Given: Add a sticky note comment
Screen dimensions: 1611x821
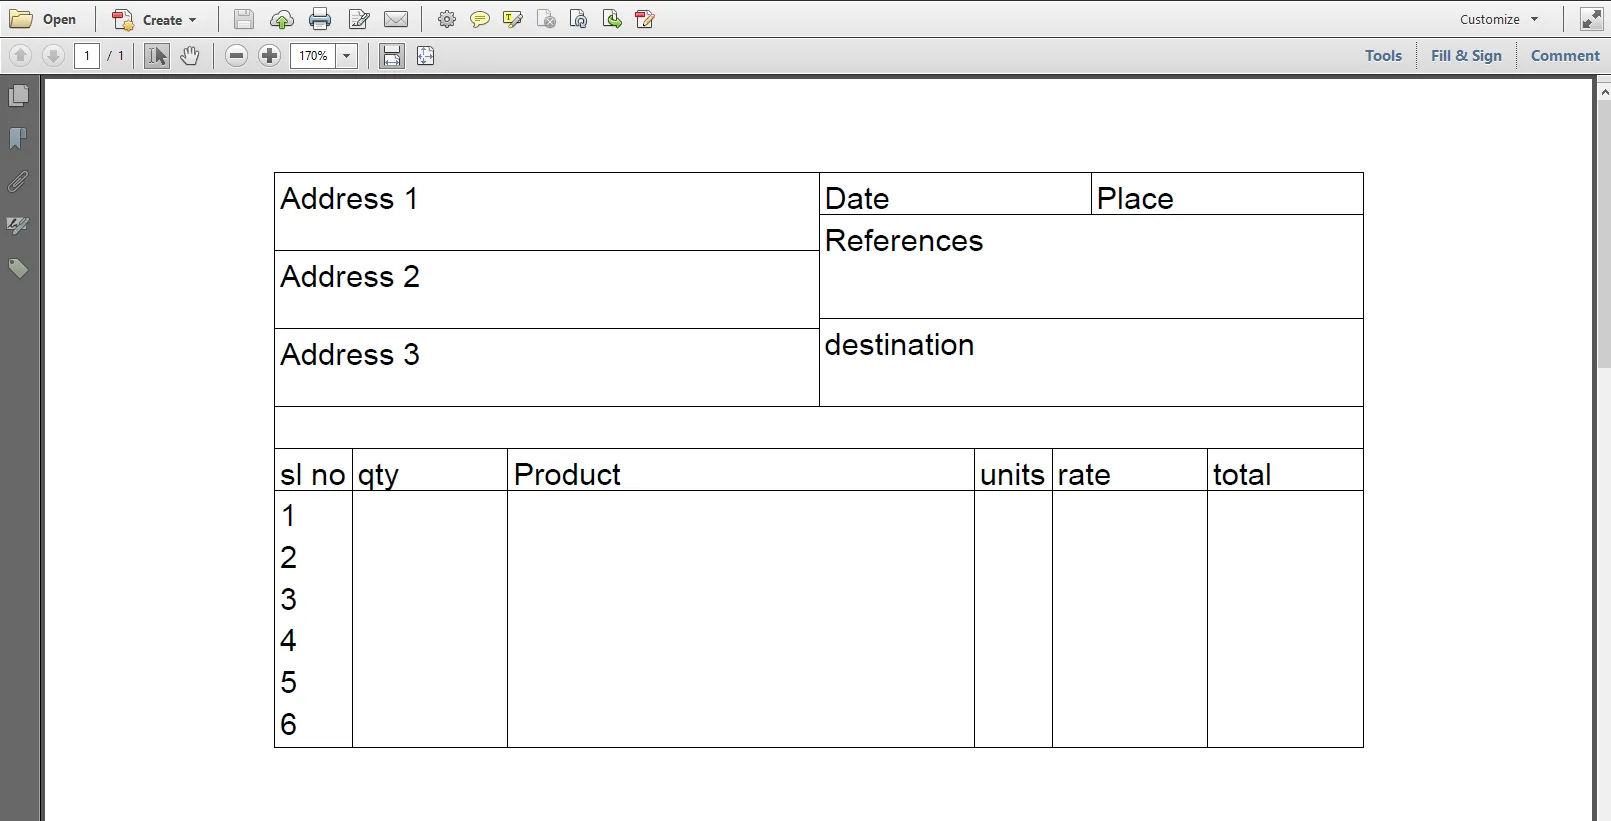Looking at the screenshot, I should click(480, 19).
